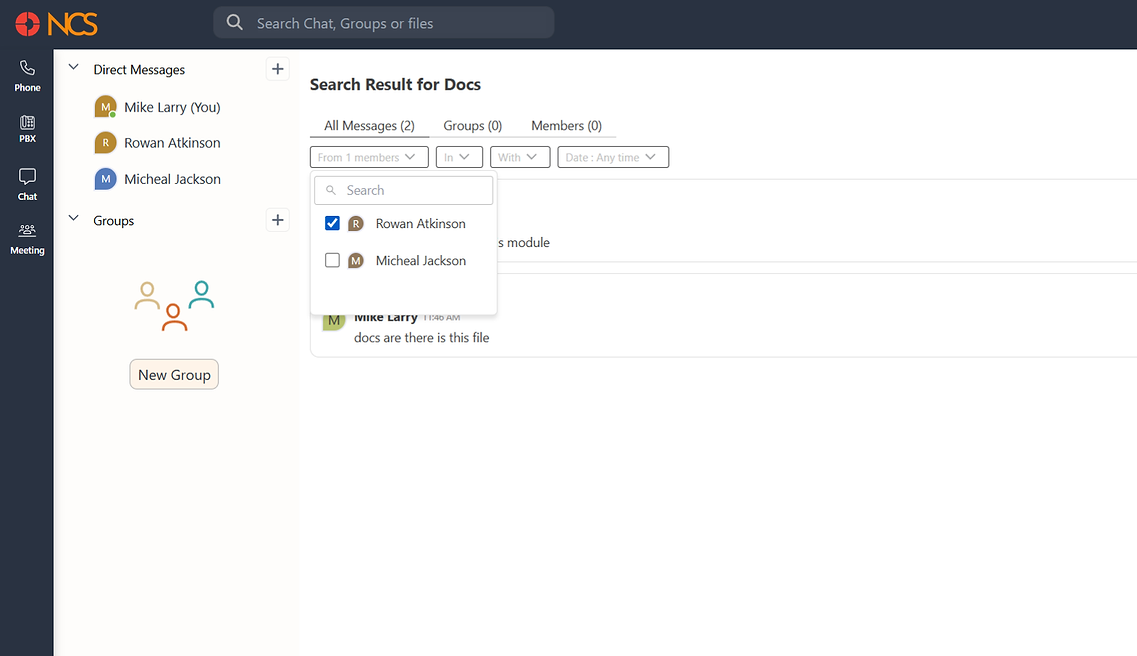Click Mike Larry avatar in search result
This screenshot has width=1137, height=656.
(334, 320)
